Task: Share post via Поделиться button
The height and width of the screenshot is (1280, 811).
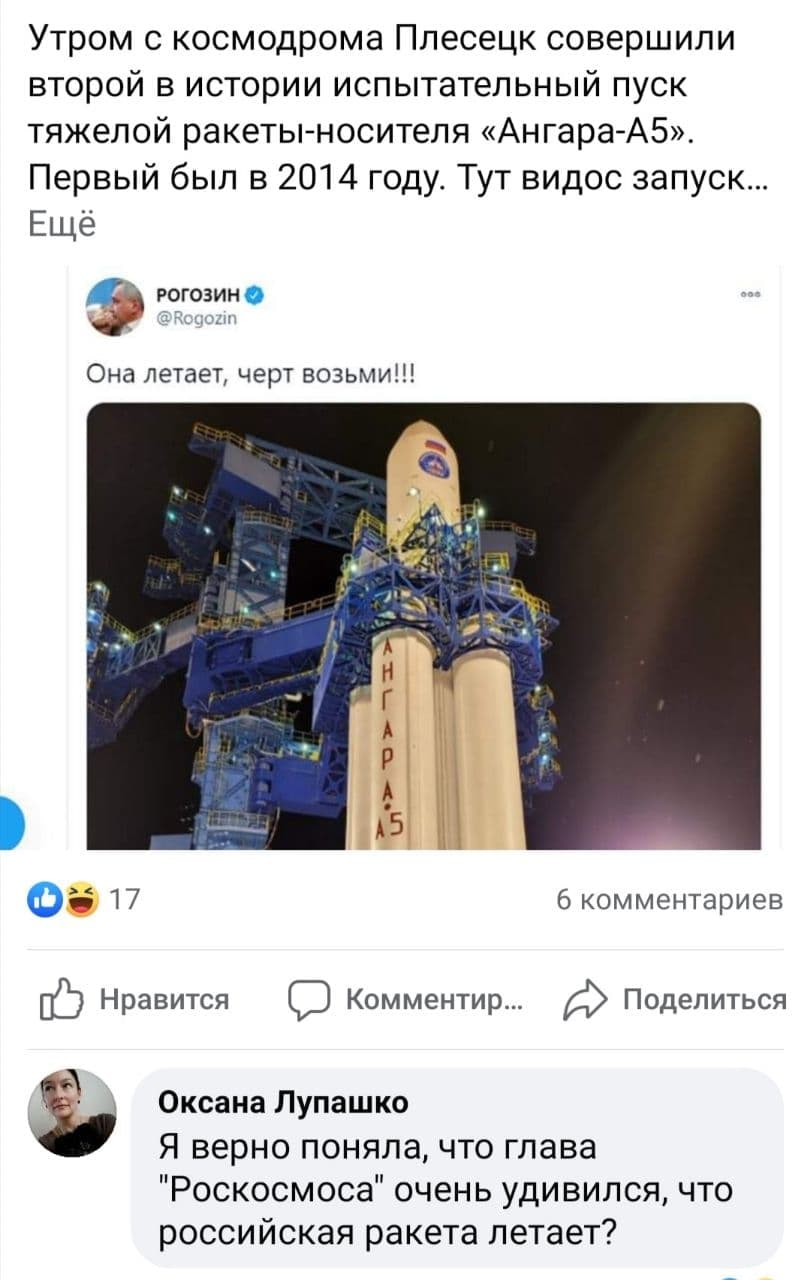Action: pos(676,999)
